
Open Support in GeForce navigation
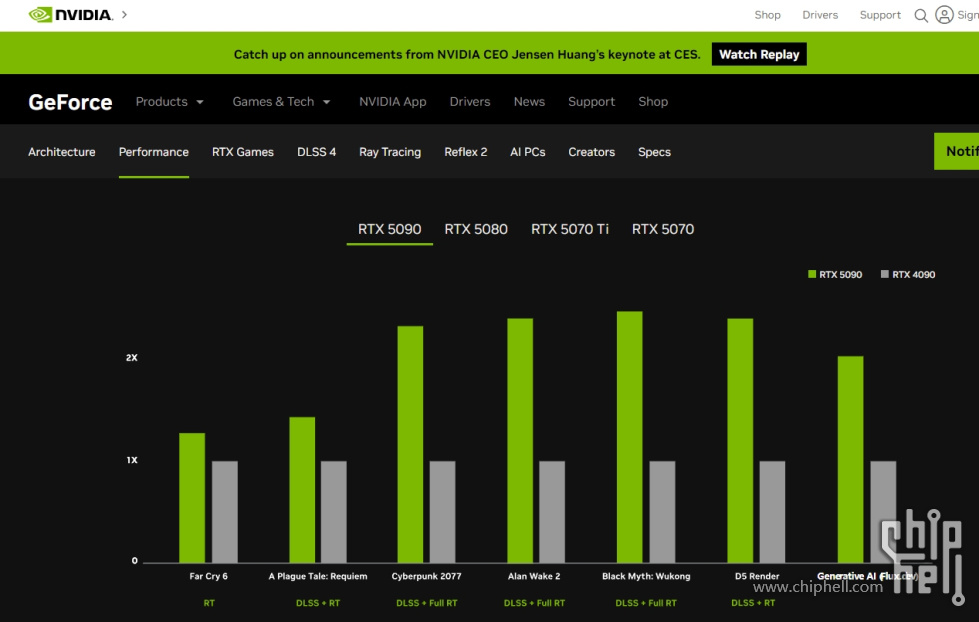pyautogui.click(x=591, y=101)
